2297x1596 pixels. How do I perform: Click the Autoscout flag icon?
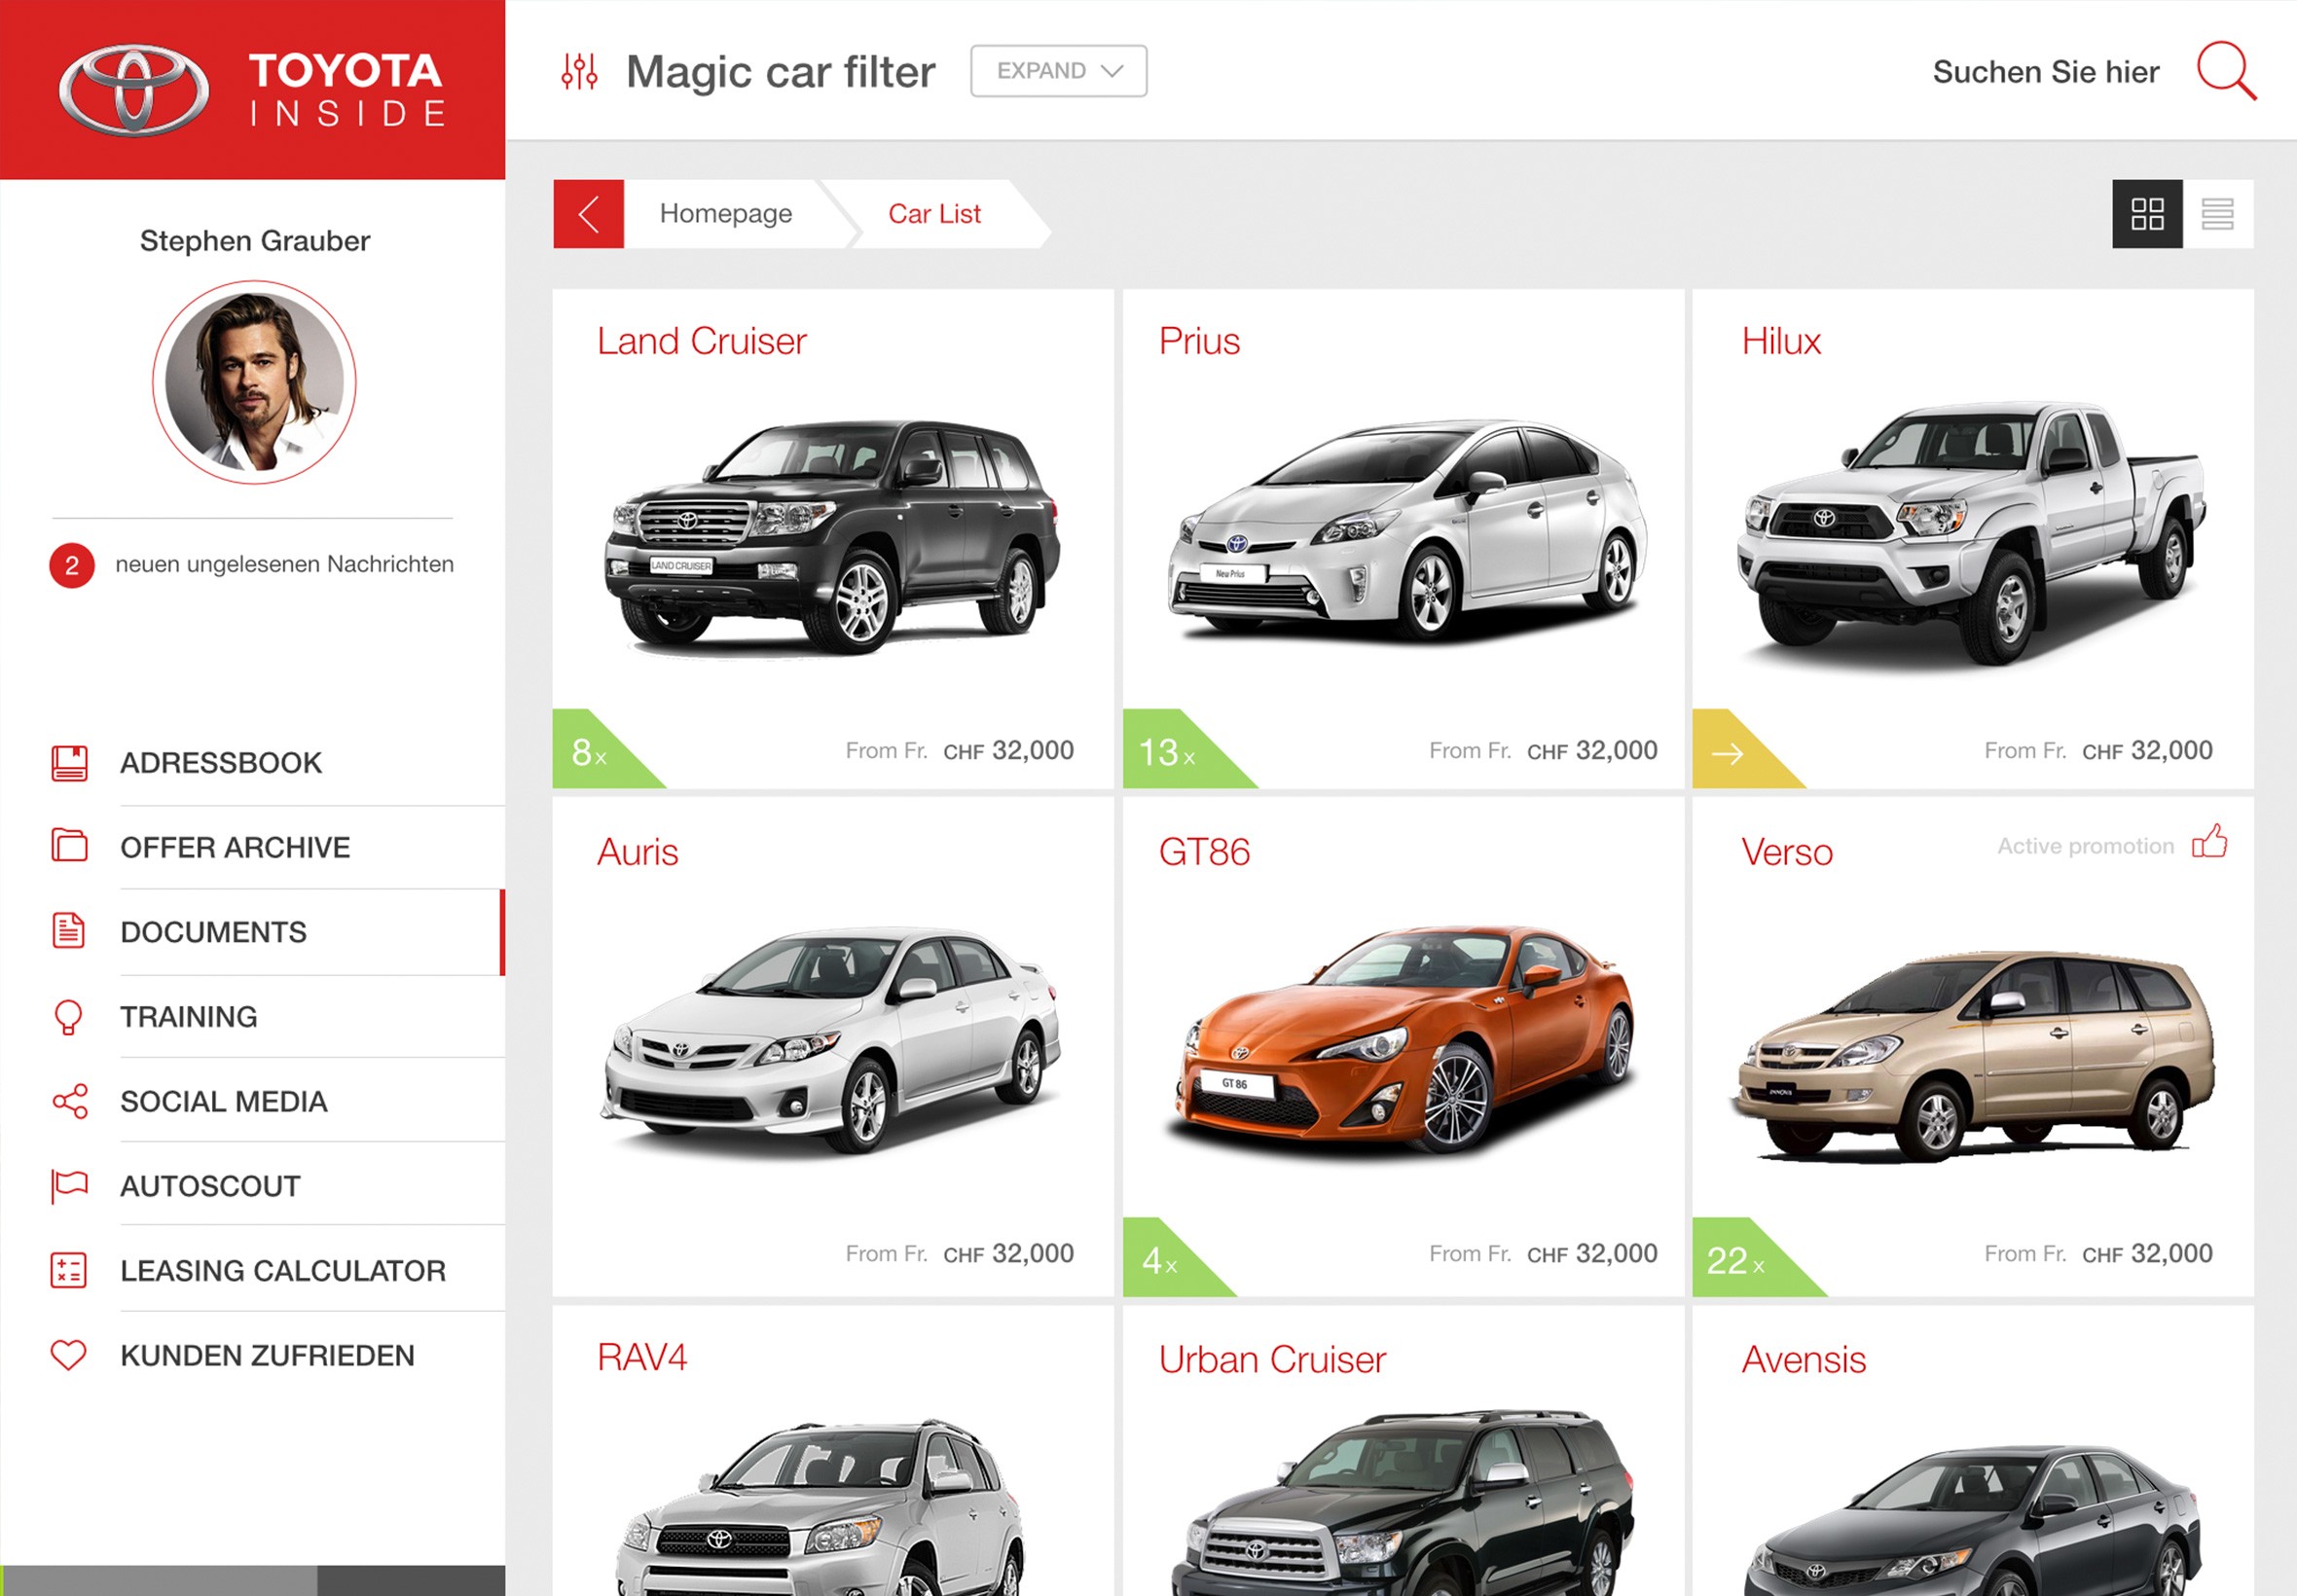tap(69, 1186)
